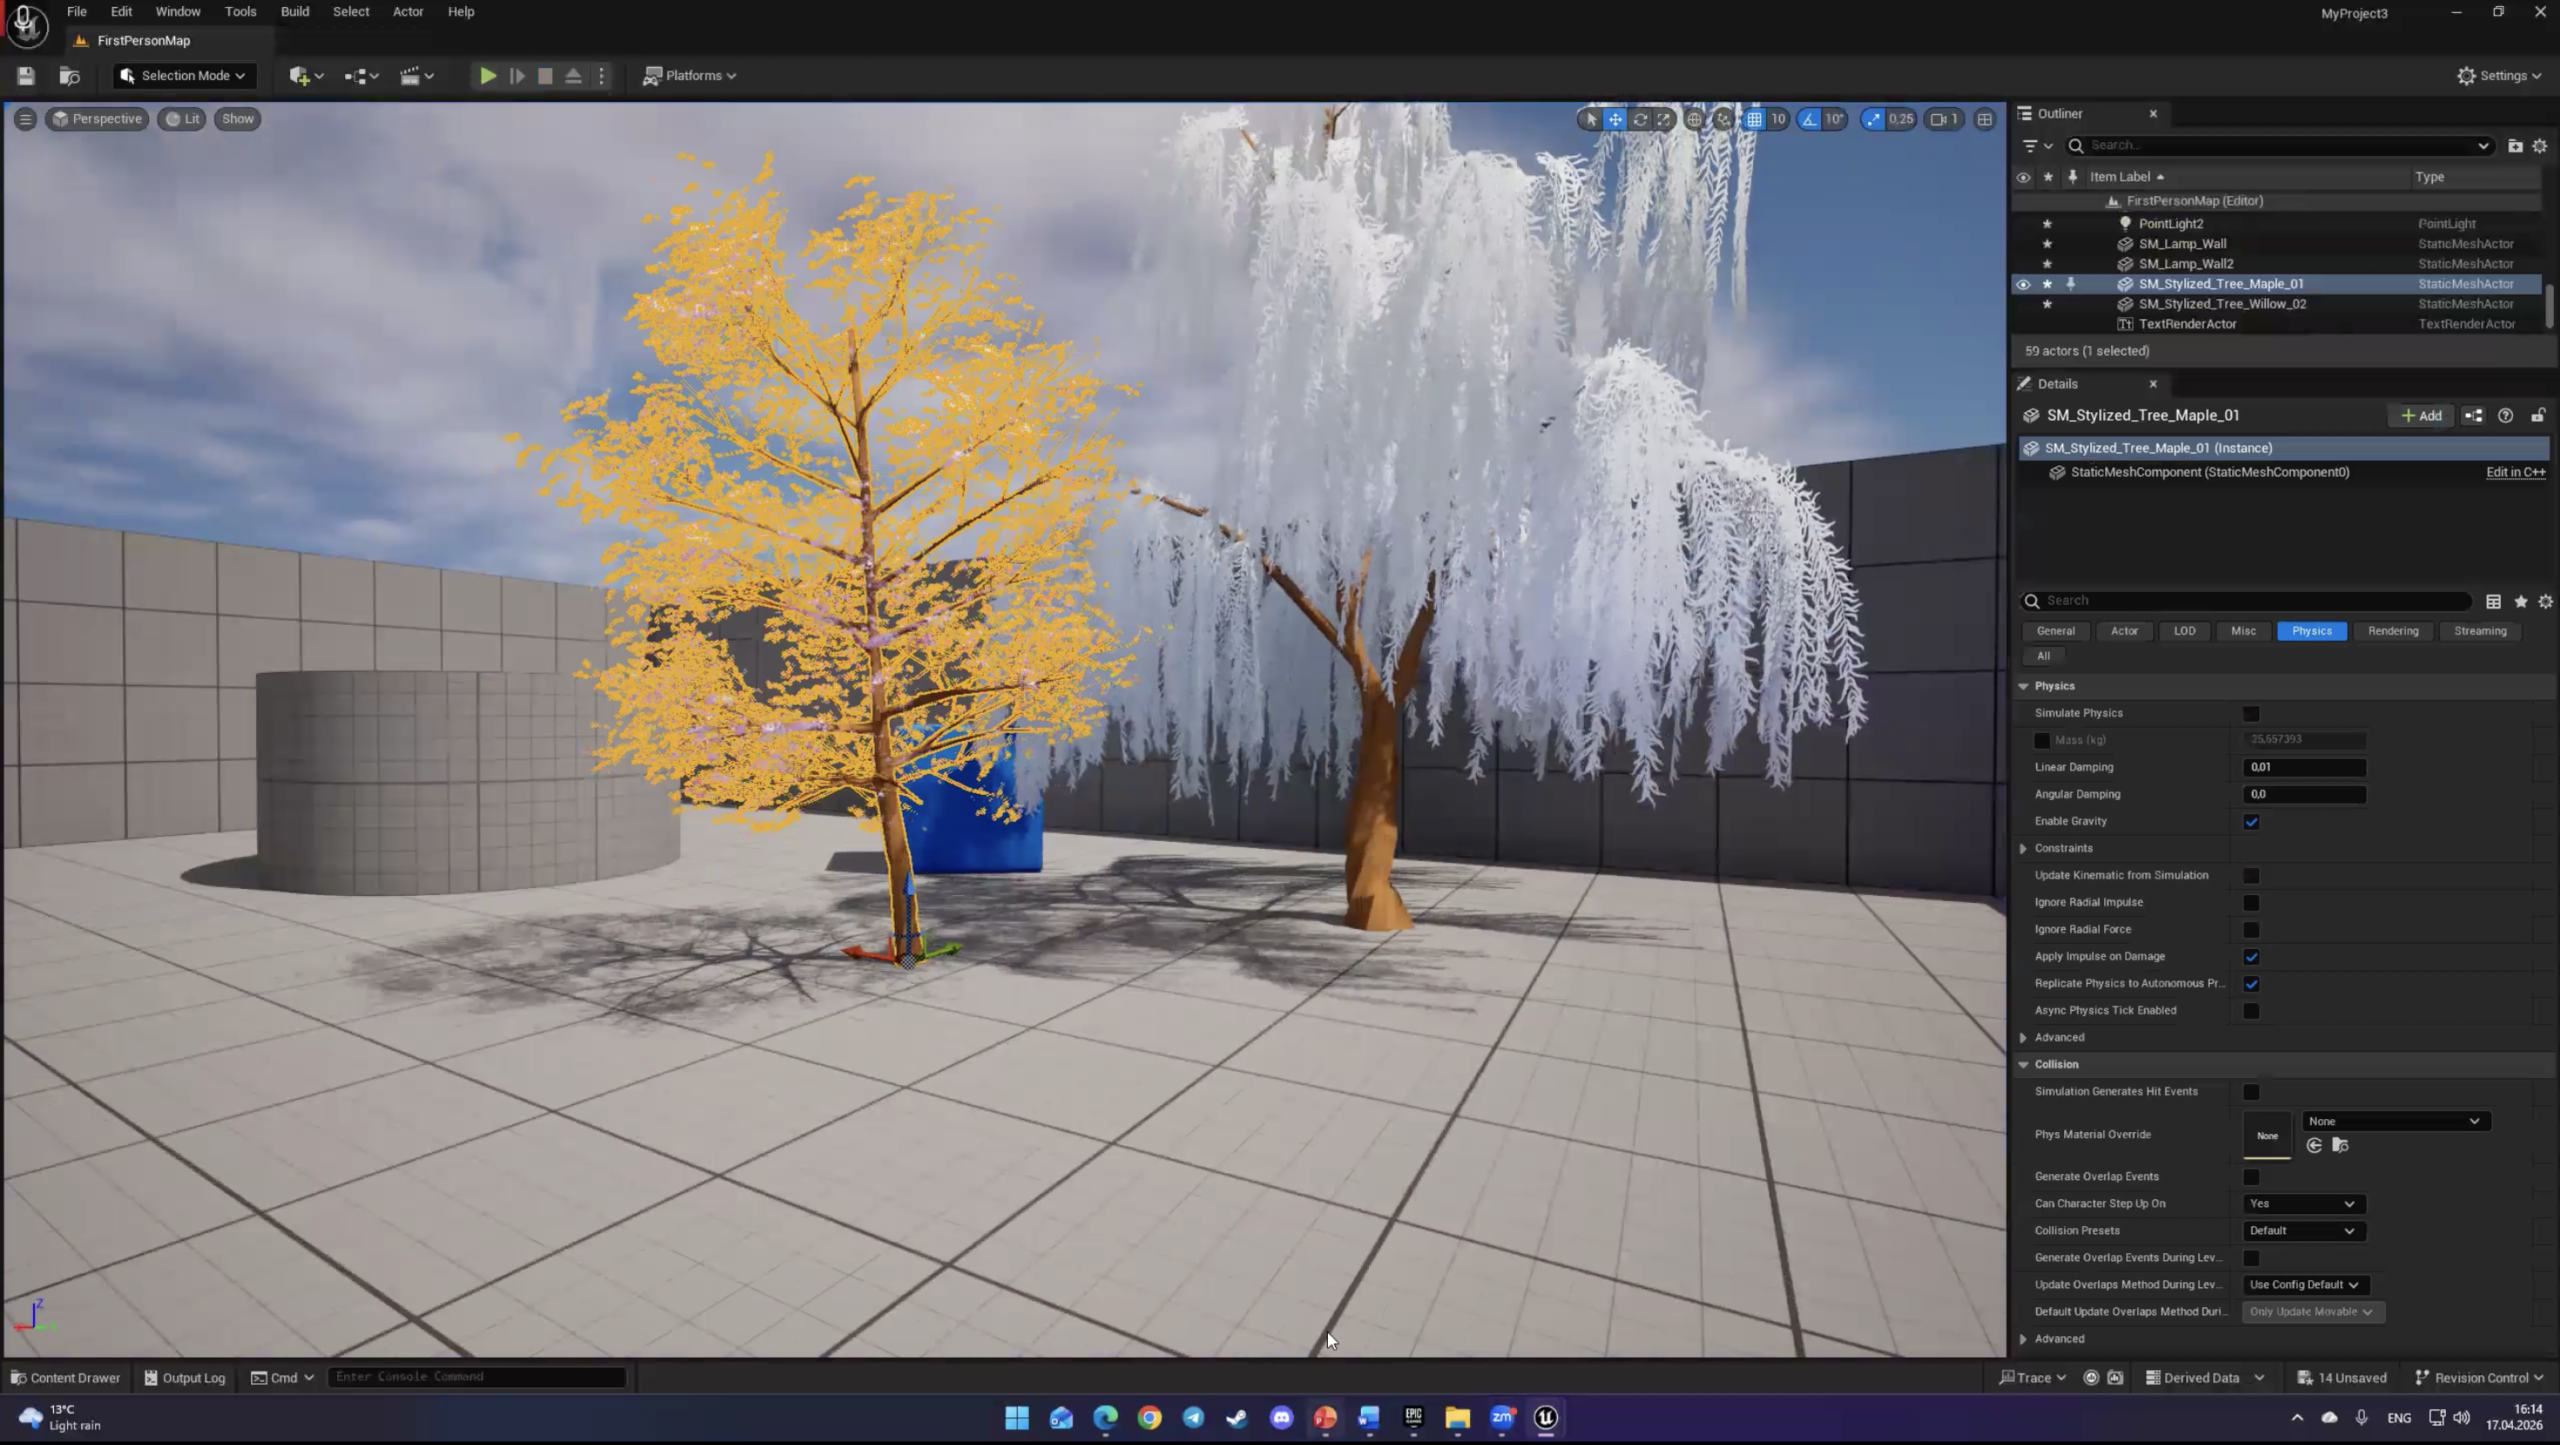Toggle visibility eye for SM_Stylized_Tree_Maple_01
Viewport: 2560px width, 1445px height.
pyautogui.click(x=2023, y=284)
